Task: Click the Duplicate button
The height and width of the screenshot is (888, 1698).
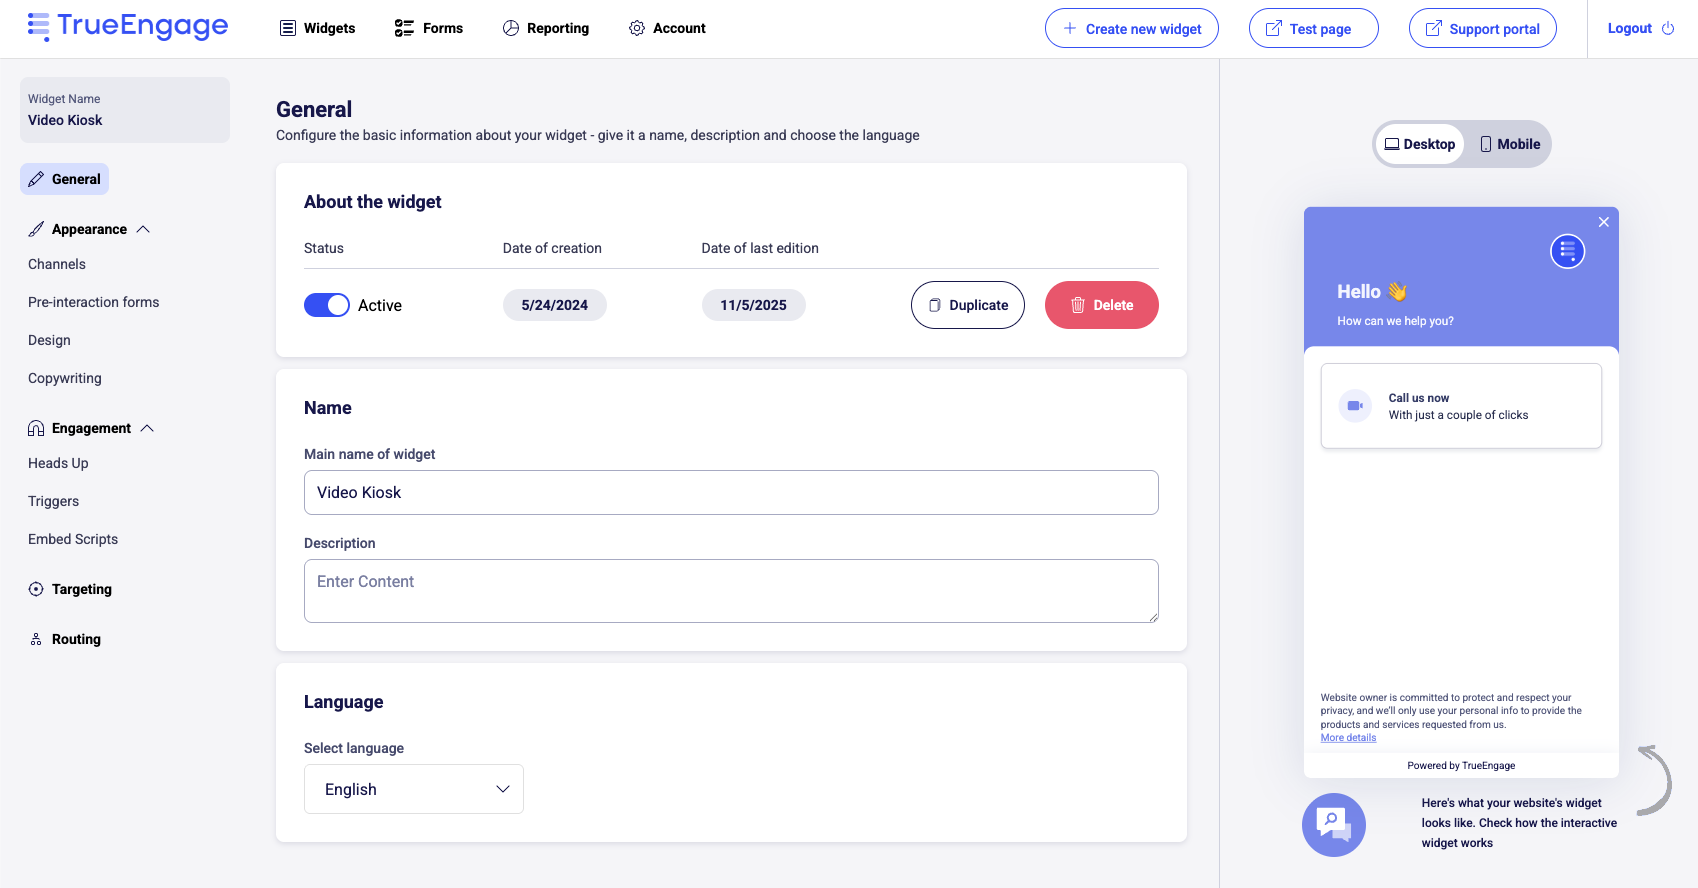Action: click(x=967, y=305)
